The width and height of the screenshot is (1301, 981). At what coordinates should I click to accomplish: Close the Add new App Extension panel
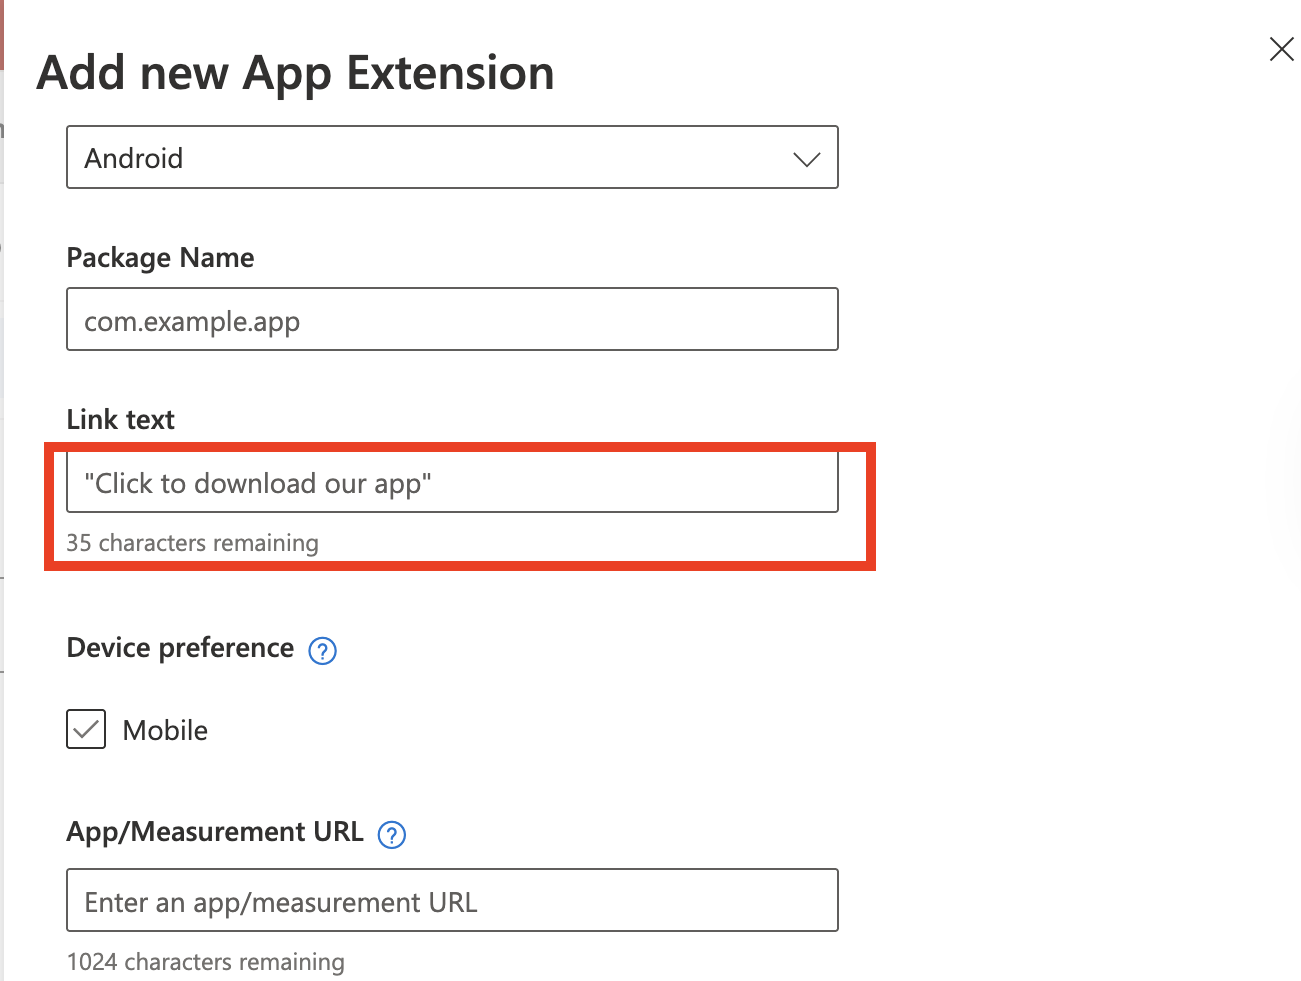coord(1281,49)
